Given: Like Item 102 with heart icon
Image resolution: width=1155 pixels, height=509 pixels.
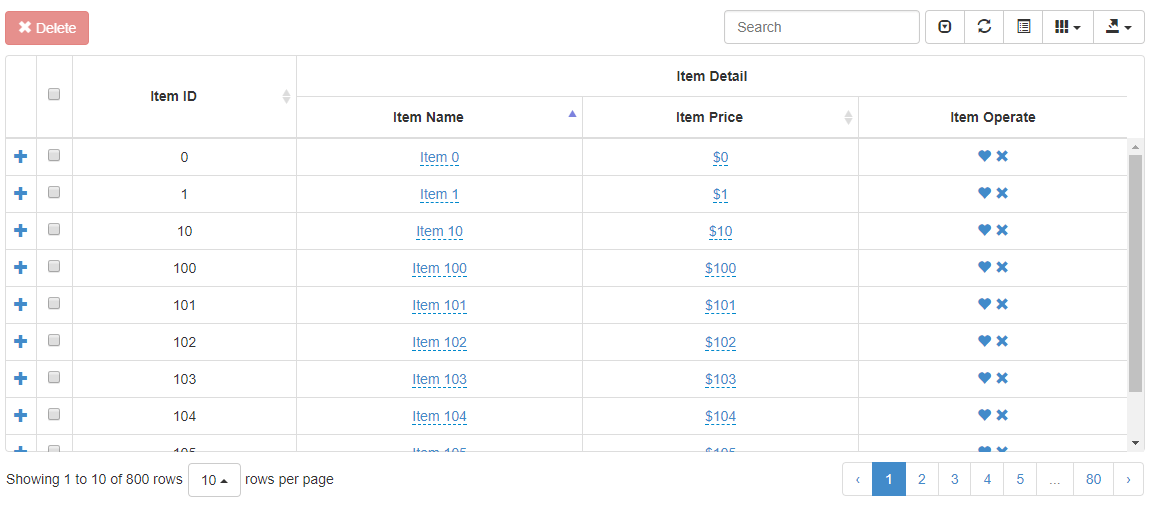Looking at the screenshot, I should (984, 341).
